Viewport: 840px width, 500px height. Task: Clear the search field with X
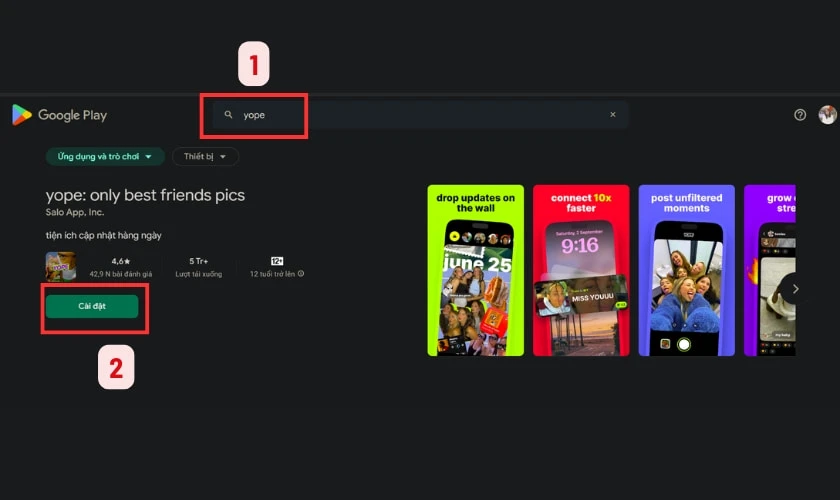(613, 115)
